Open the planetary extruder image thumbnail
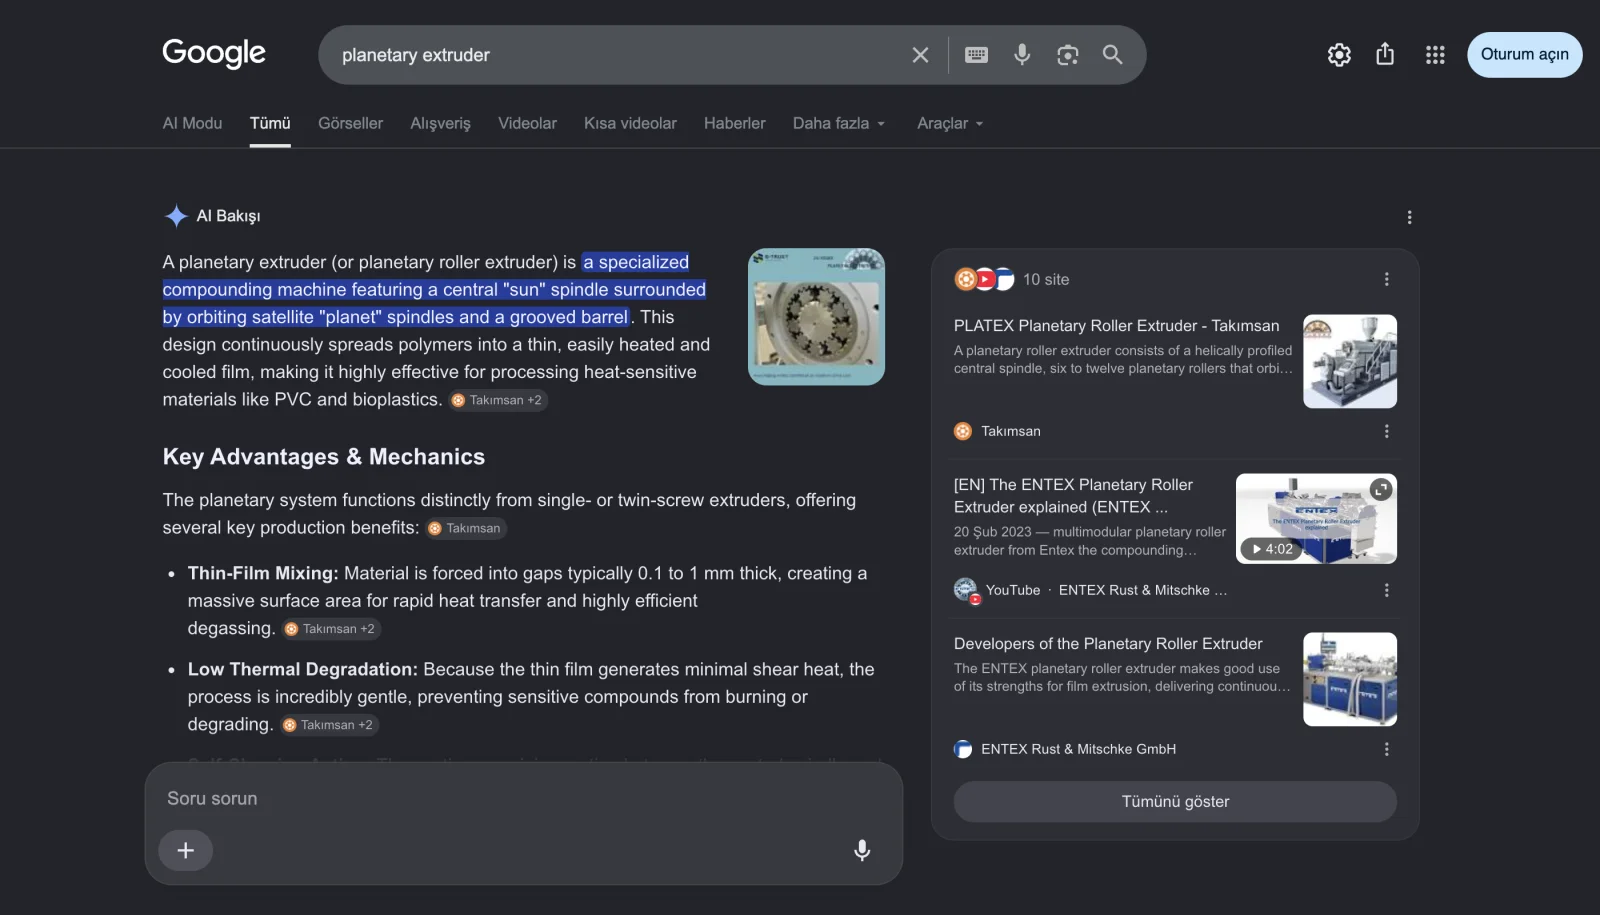 point(816,317)
